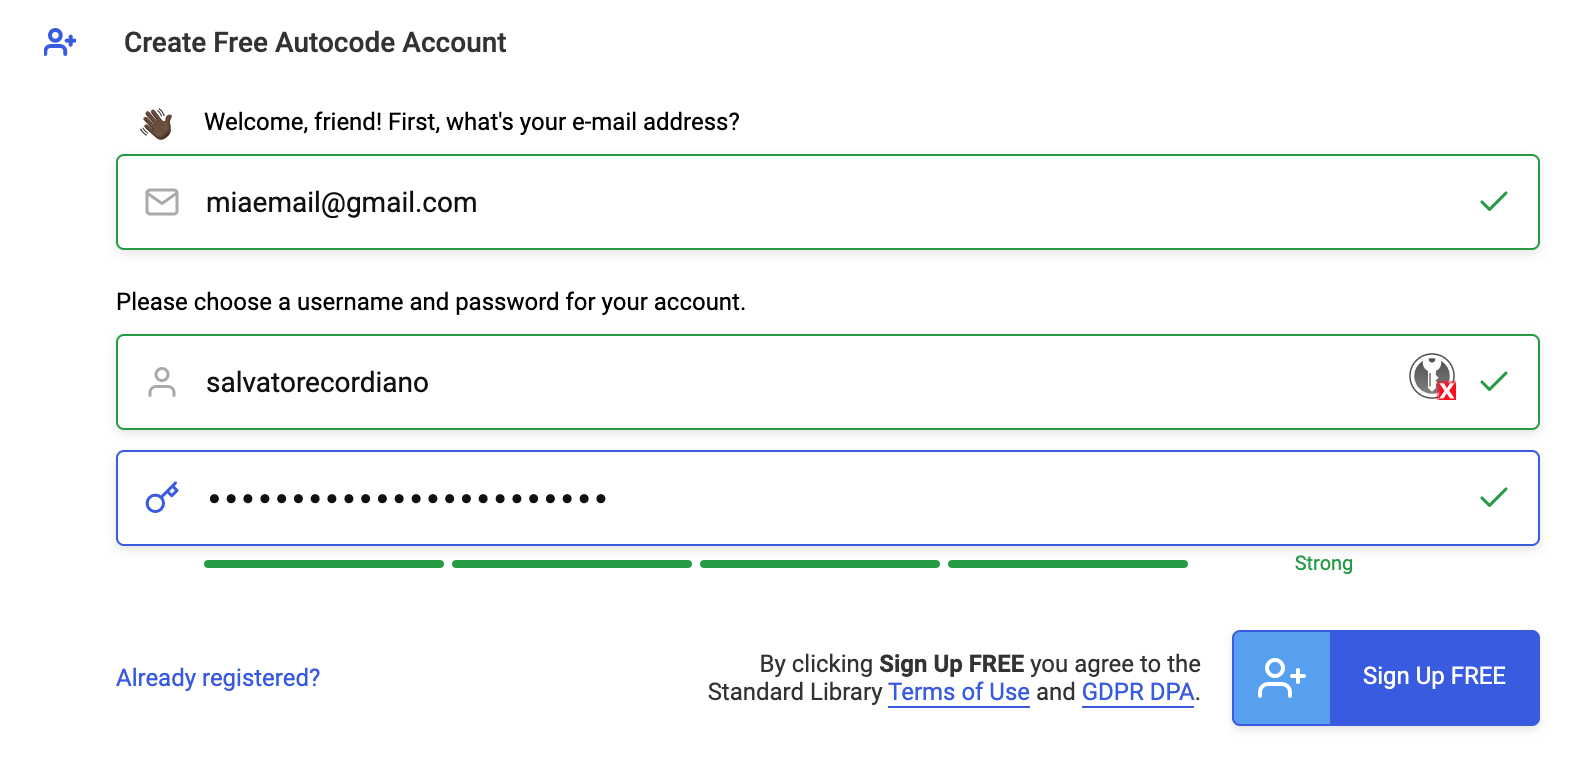The image size is (1572, 764).
Task: Focus the masked password input field
Action: [828, 498]
